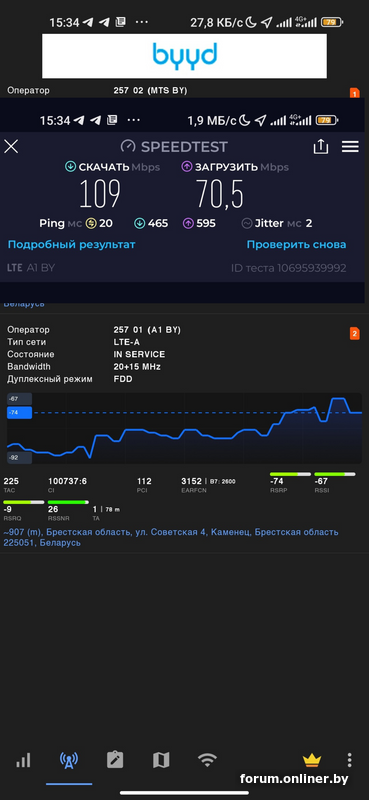Open the Брестская область address link
Image resolution: width=369 pixels, height=800 pixels.
point(171,538)
